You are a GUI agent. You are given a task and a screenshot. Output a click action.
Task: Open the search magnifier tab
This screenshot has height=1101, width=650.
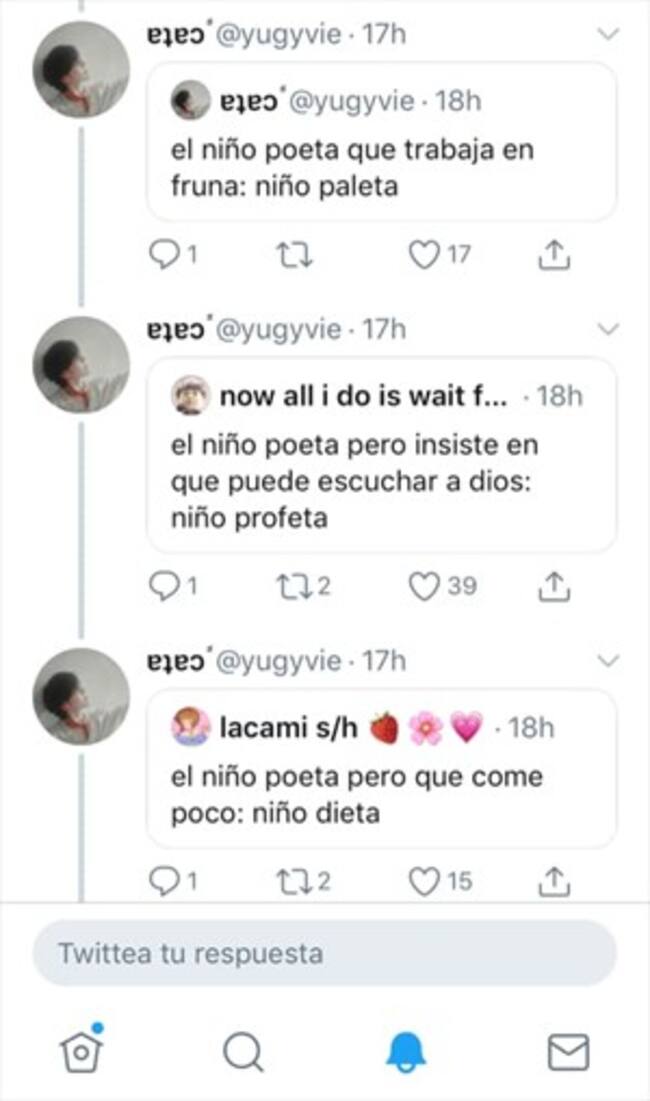(x=242, y=1051)
